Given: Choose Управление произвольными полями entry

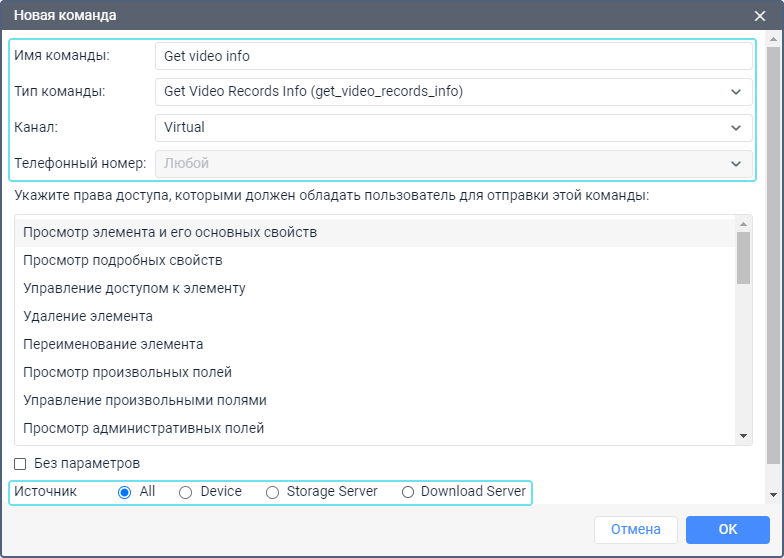Looking at the screenshot, I should coord(145,401).
